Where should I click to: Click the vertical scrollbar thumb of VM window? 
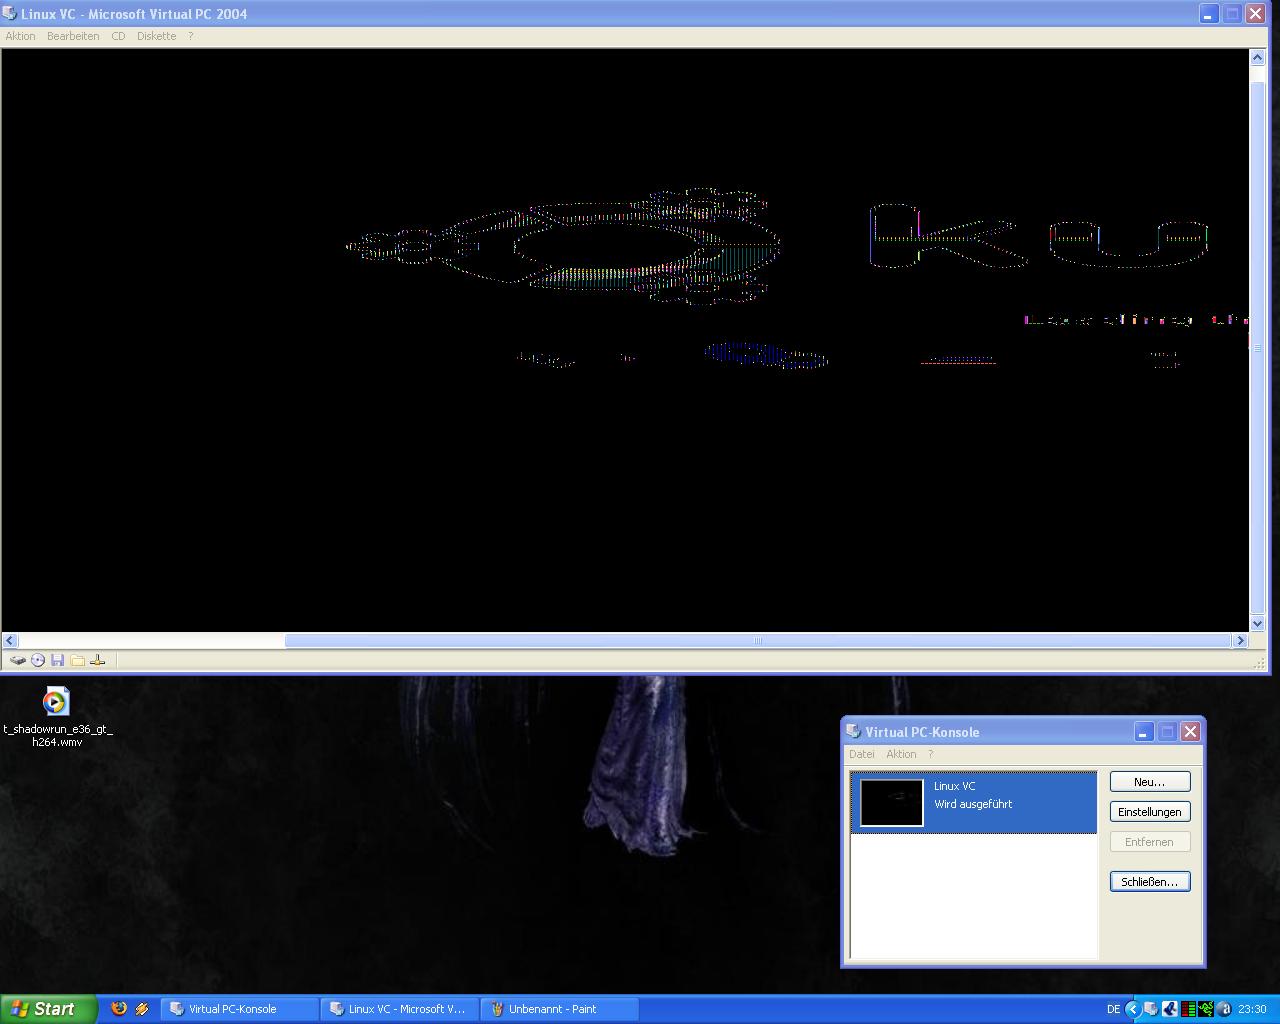click(x=1258, y=348)
